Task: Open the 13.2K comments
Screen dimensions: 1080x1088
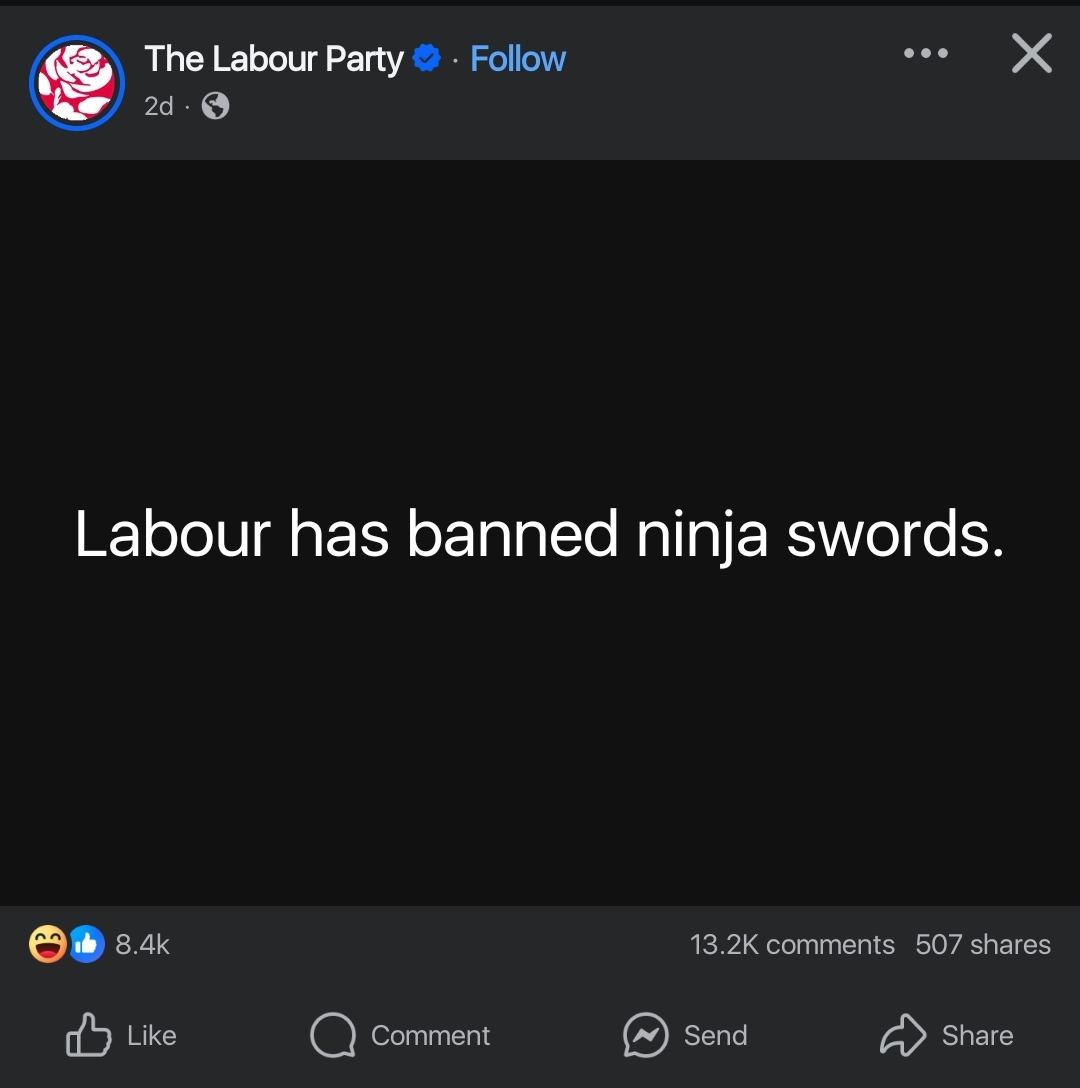Action: click(792, 944)
